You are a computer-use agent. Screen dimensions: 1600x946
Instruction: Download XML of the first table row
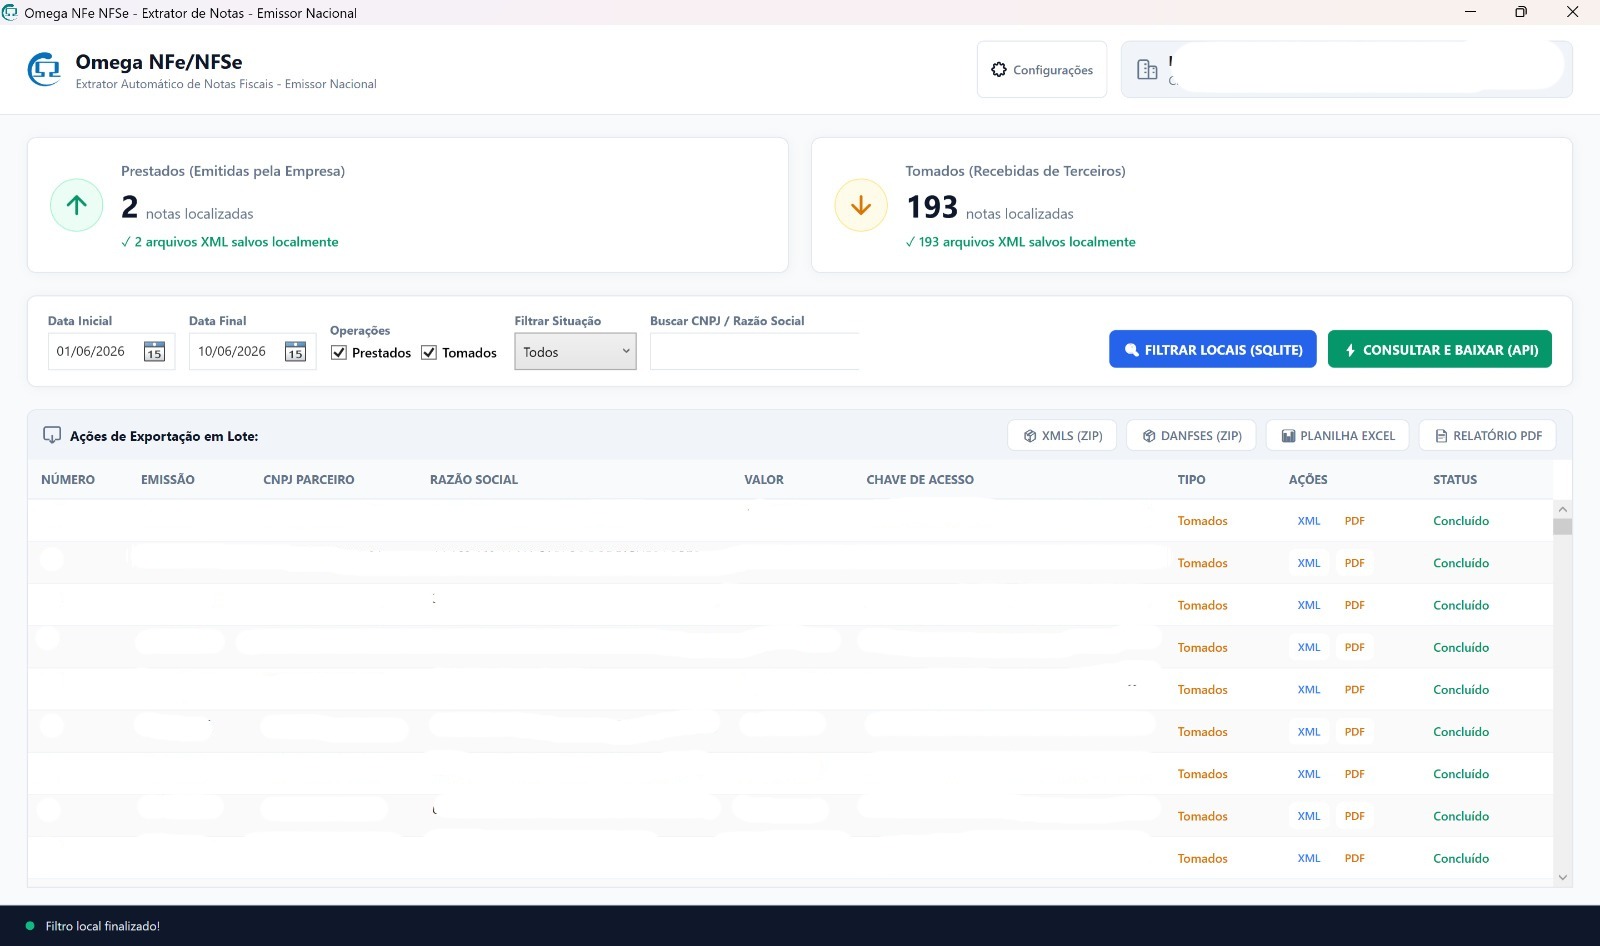[1309, 521]
